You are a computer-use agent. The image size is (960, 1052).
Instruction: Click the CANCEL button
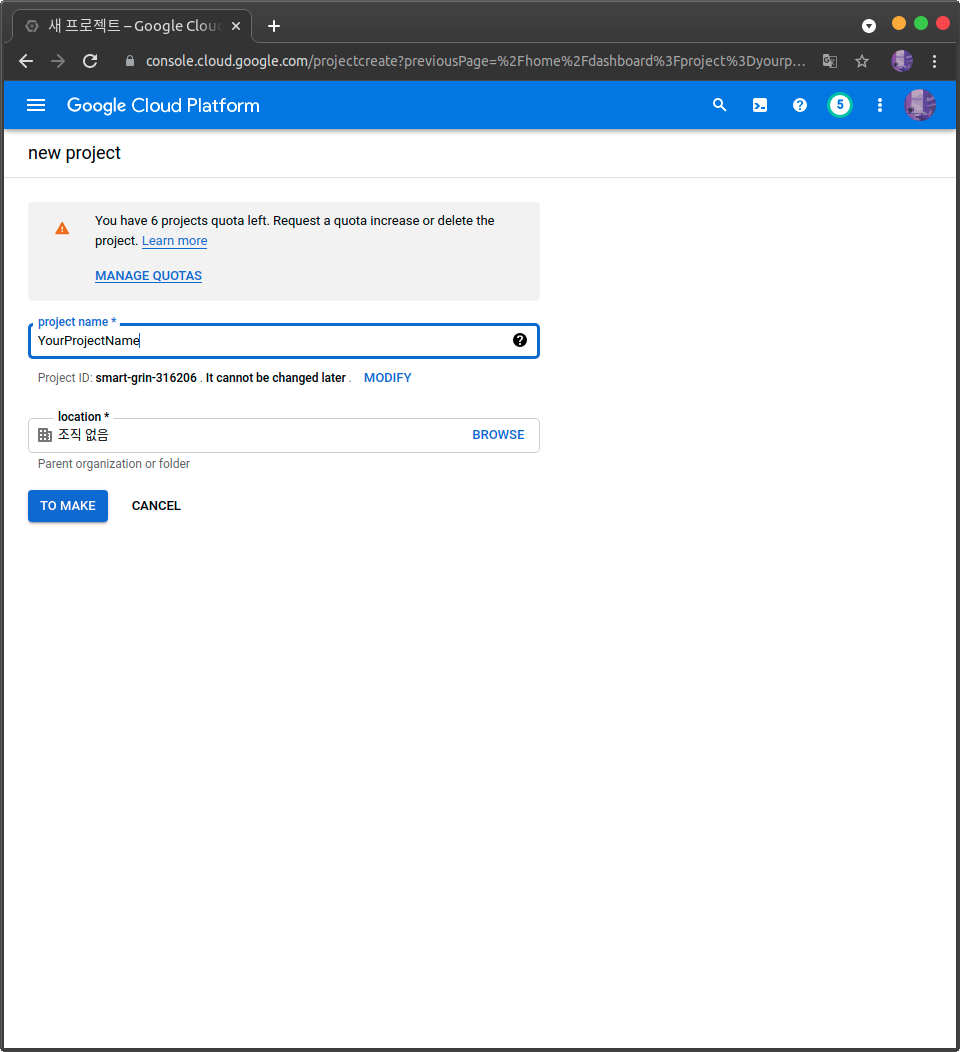pyautogui.click(x=156, y=506)
